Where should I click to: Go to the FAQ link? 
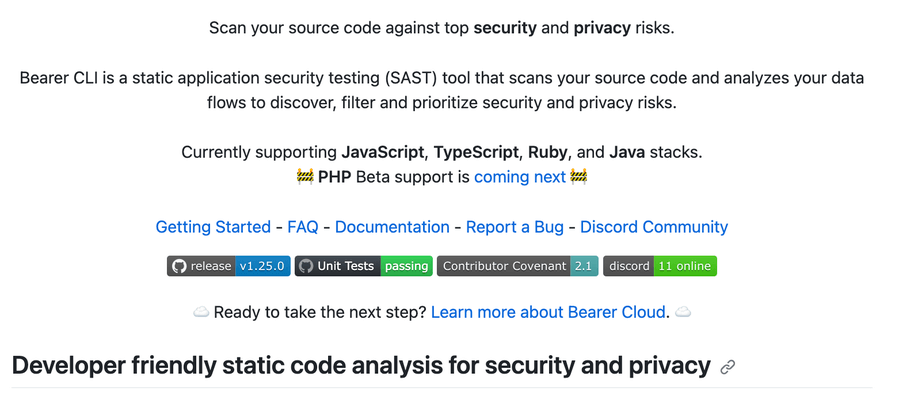(x=303, y=227)
